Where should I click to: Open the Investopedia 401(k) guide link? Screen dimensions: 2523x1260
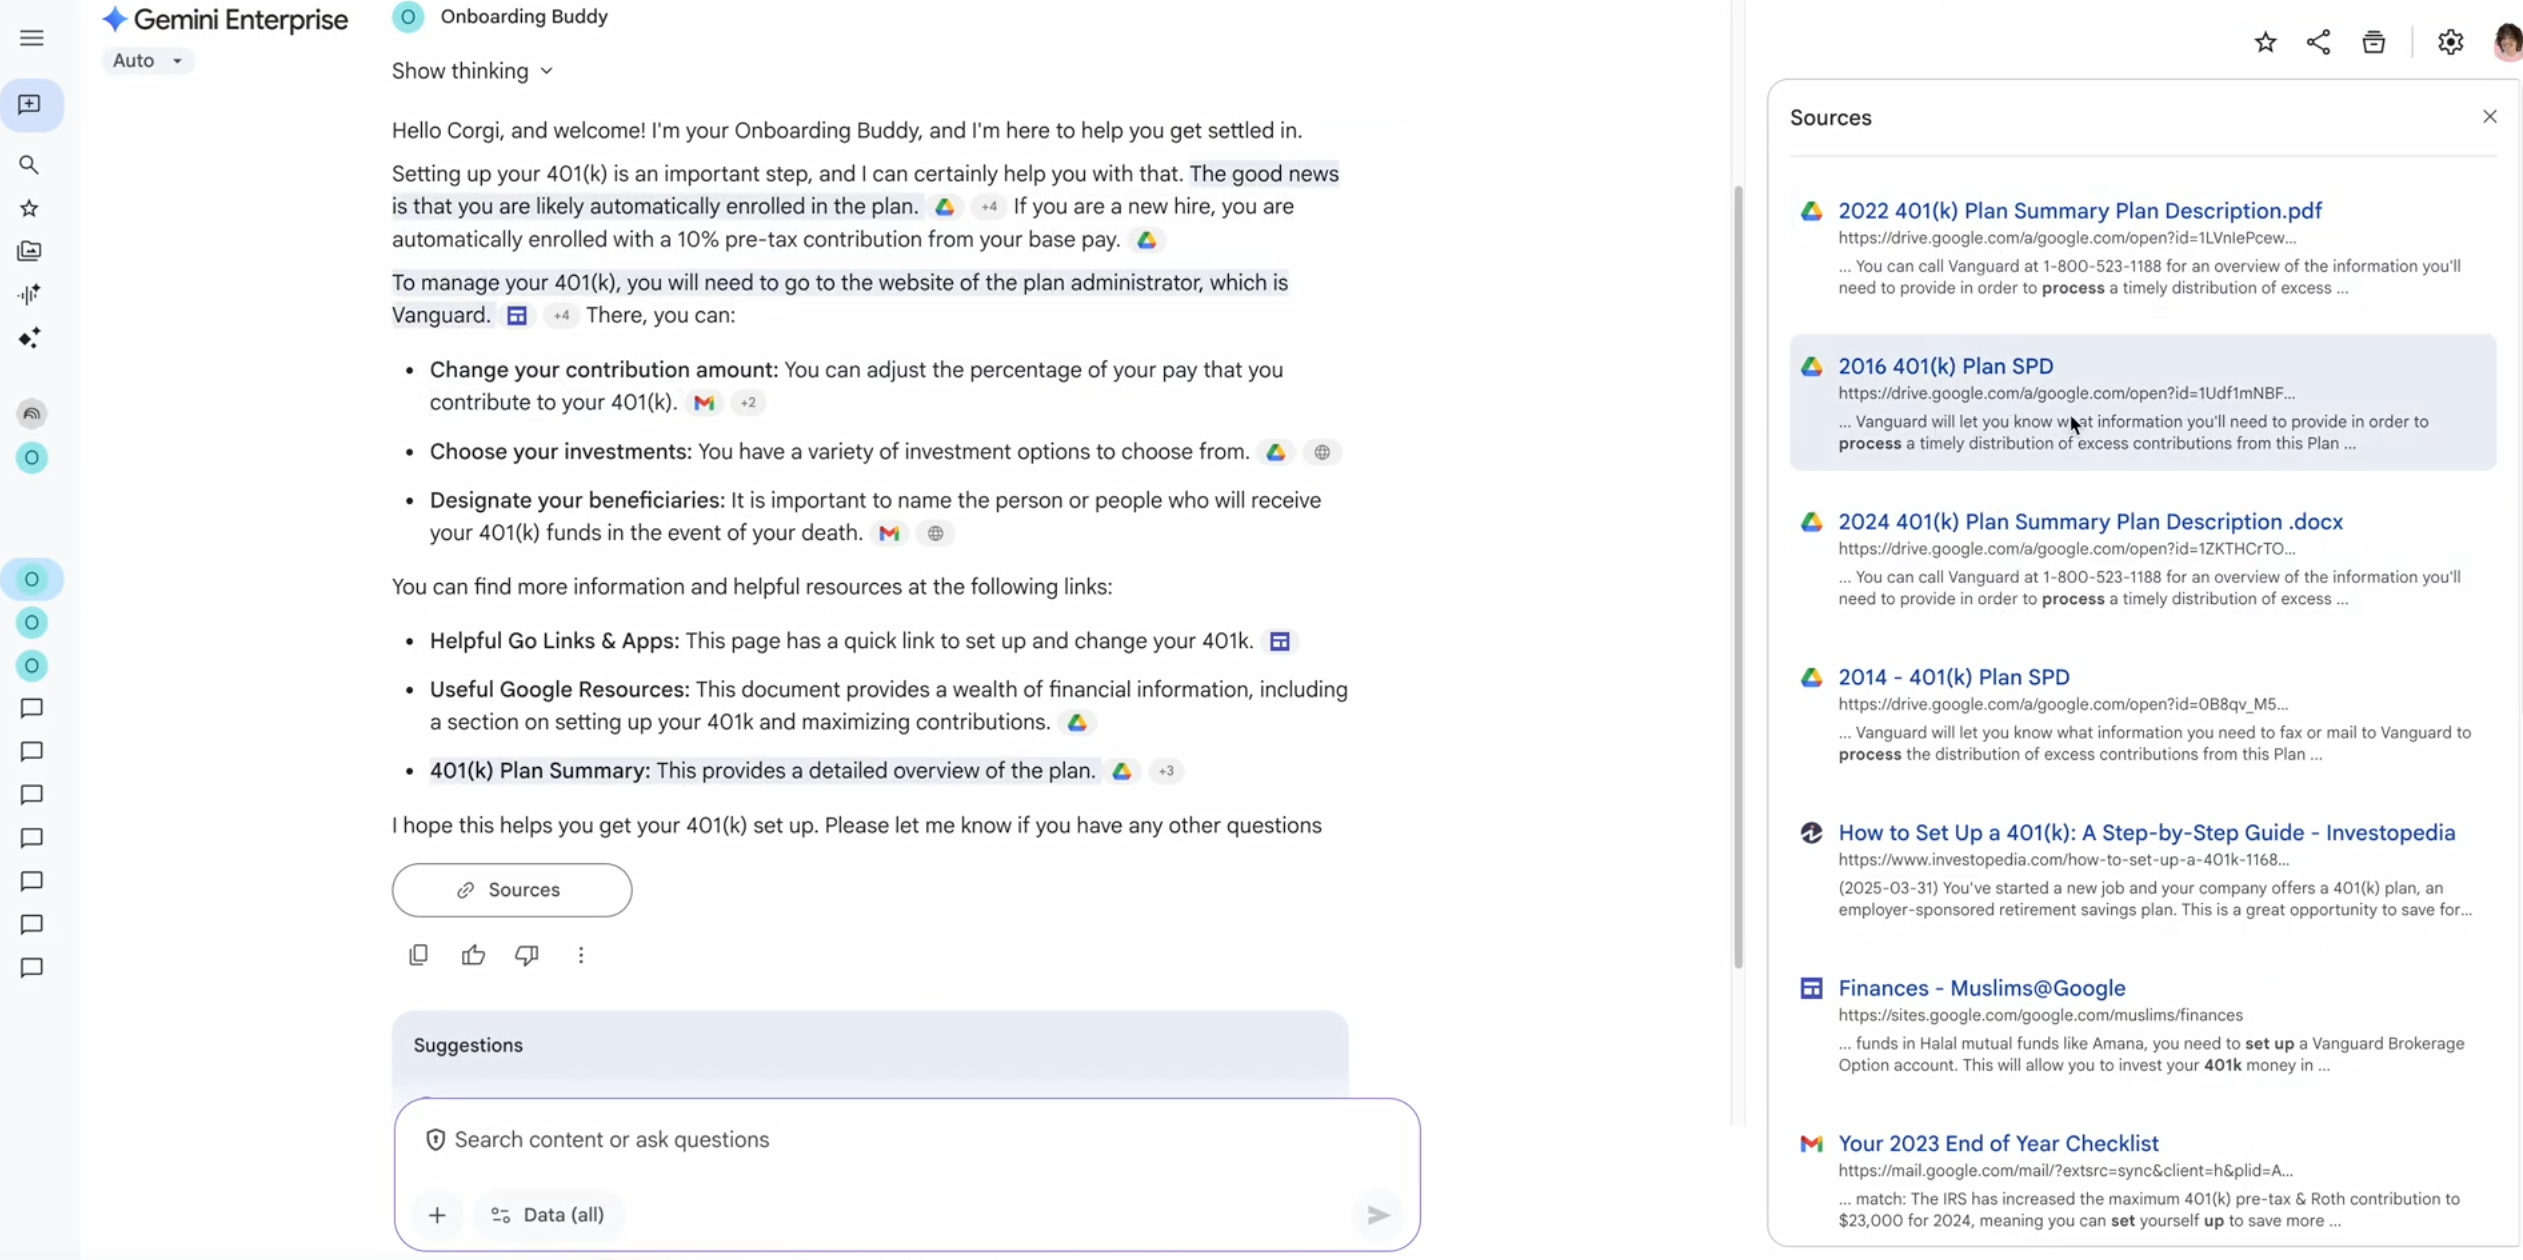point(2146,832)
